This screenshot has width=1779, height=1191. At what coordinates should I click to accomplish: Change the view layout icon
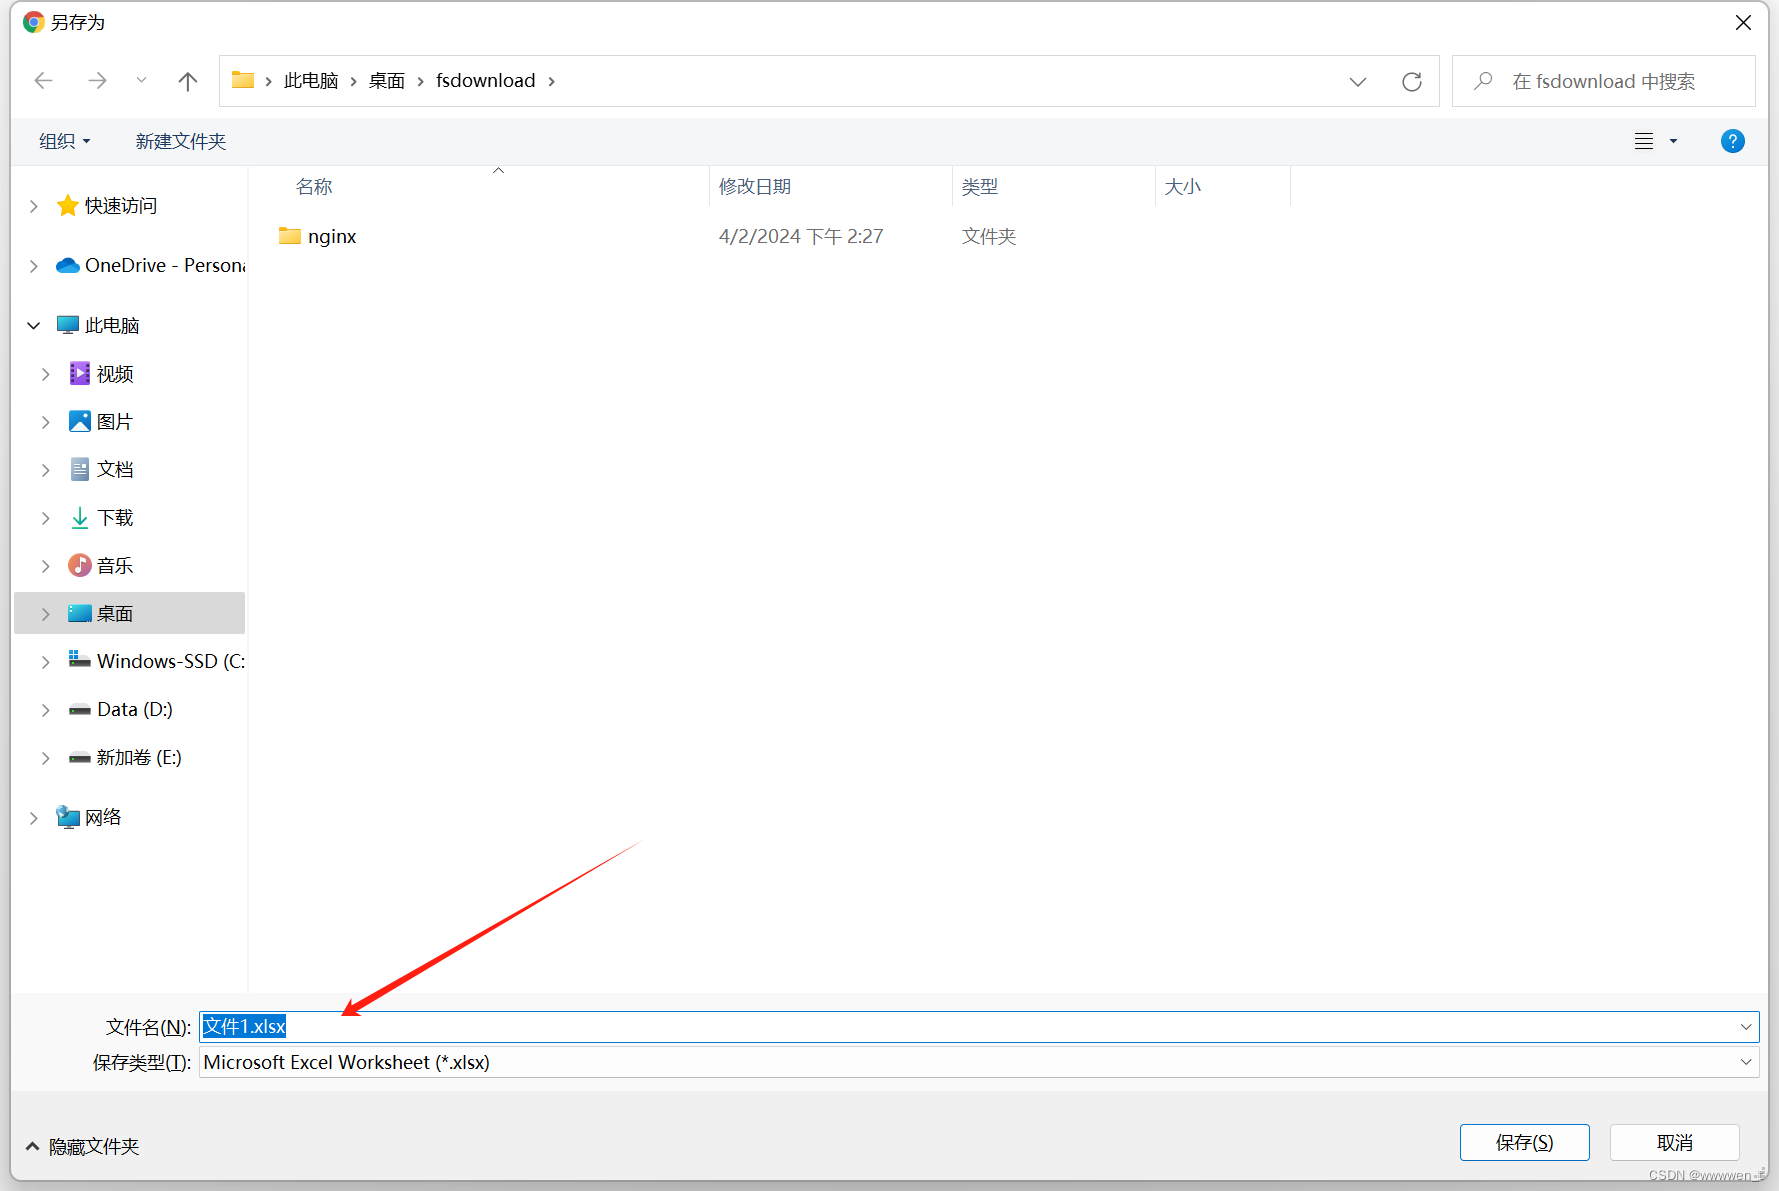coord(1644,141)
